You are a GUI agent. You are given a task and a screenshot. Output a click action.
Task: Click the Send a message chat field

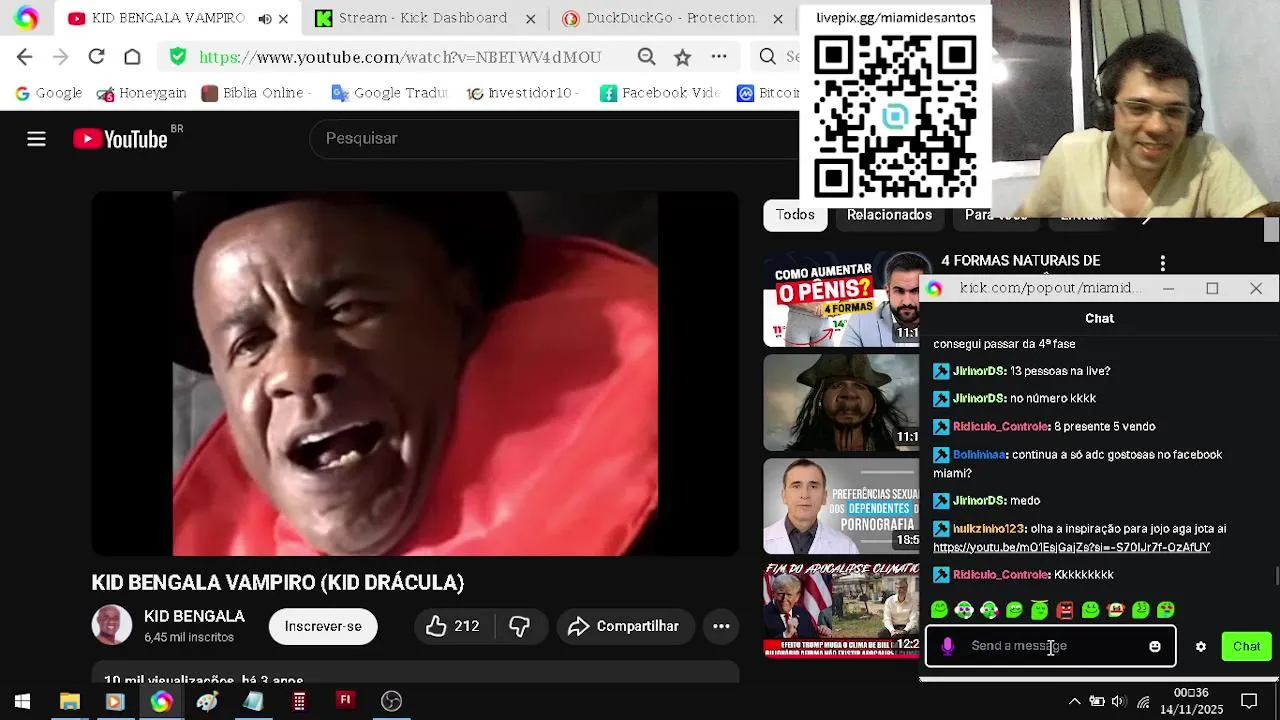coord(1050,646)
